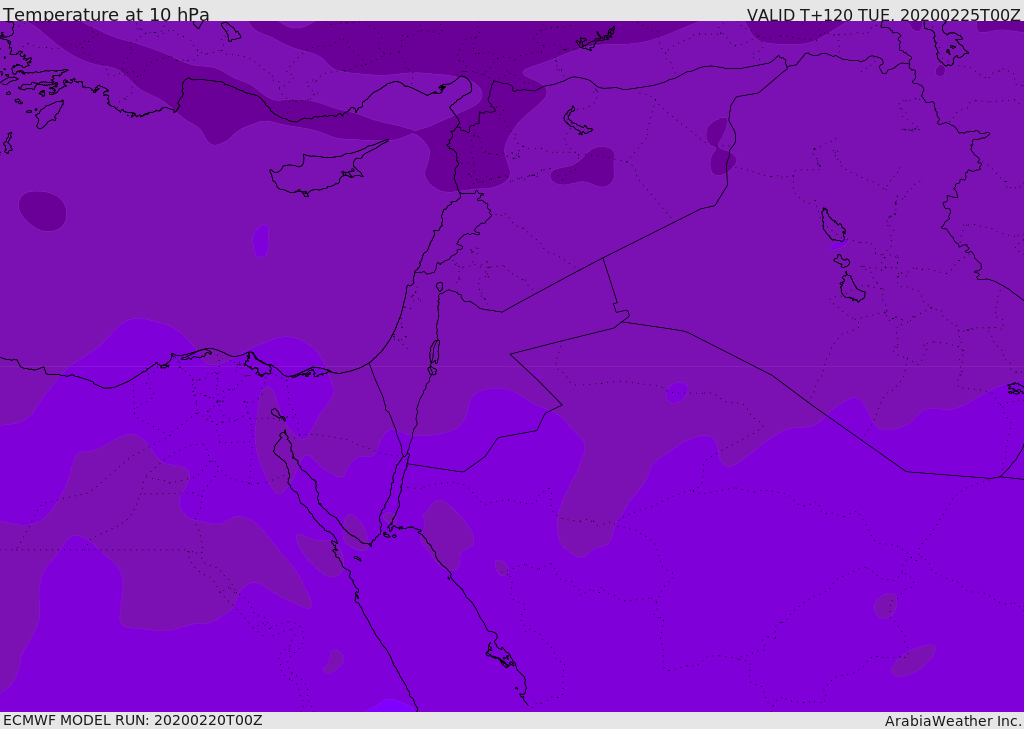Click the VALID T+120 timestamp text
Screen dimensions: 1024x729
point(883,15)
